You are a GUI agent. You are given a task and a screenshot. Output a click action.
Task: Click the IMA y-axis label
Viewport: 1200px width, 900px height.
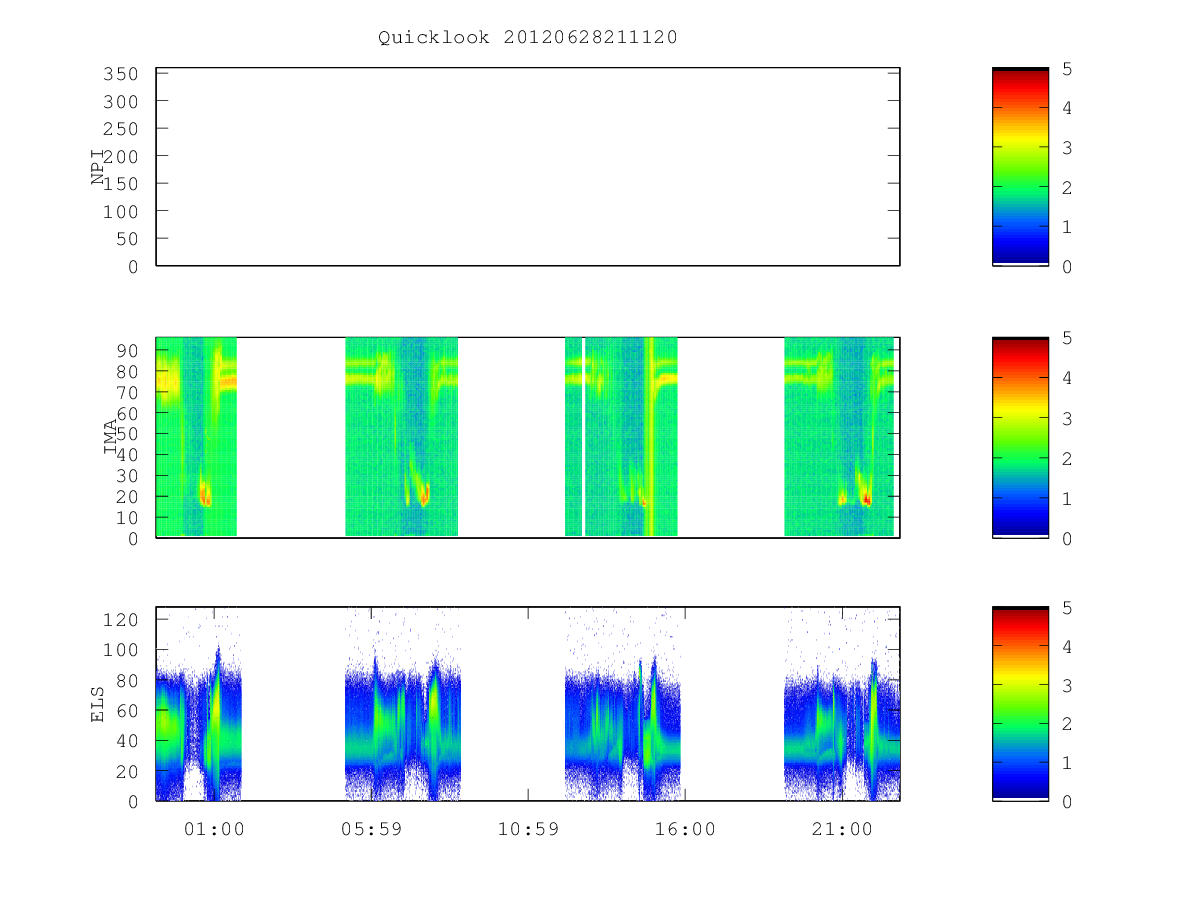click(110, 438)
